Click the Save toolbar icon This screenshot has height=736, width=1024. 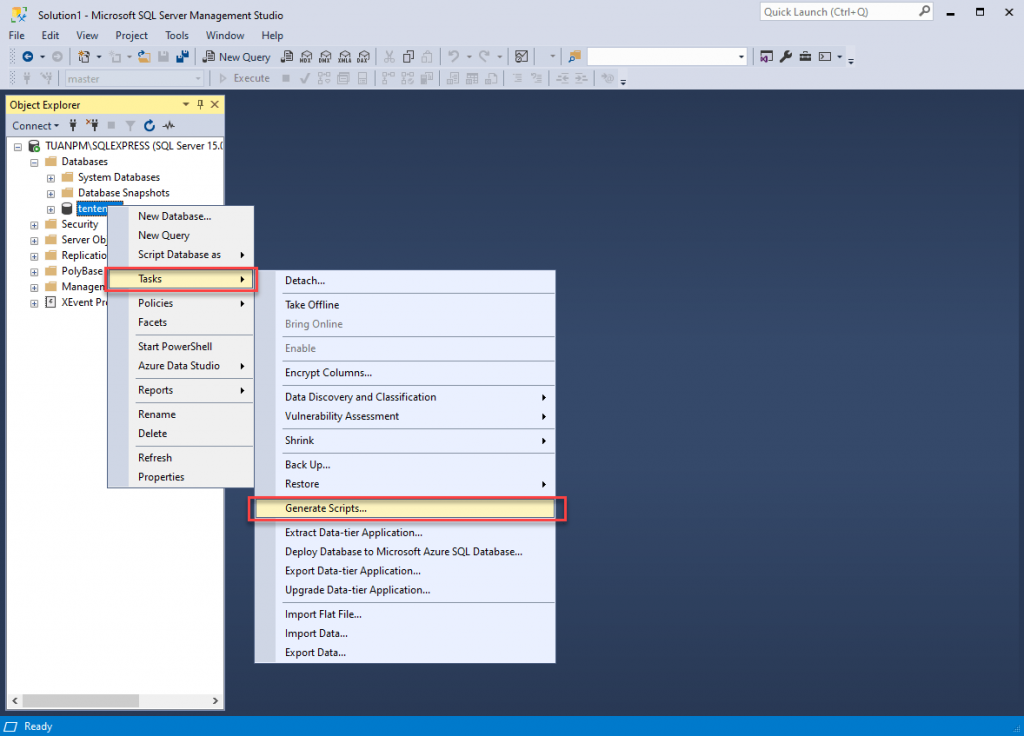[x=161, y=57]
